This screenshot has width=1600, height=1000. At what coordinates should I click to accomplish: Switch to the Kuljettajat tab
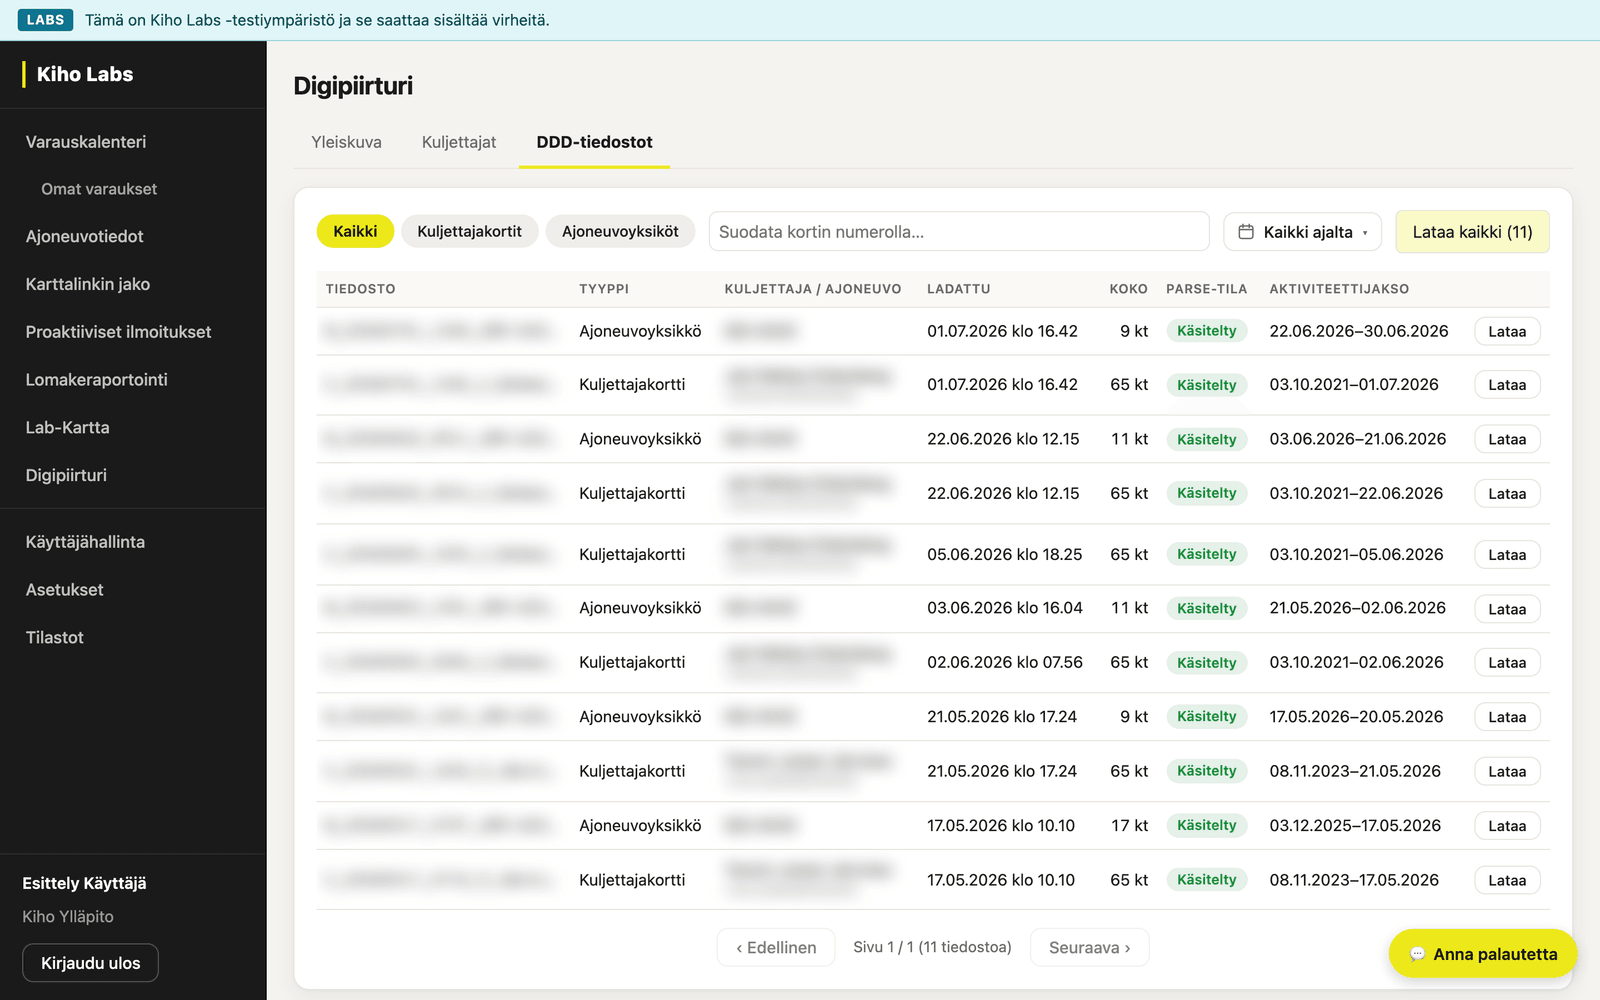459,142
